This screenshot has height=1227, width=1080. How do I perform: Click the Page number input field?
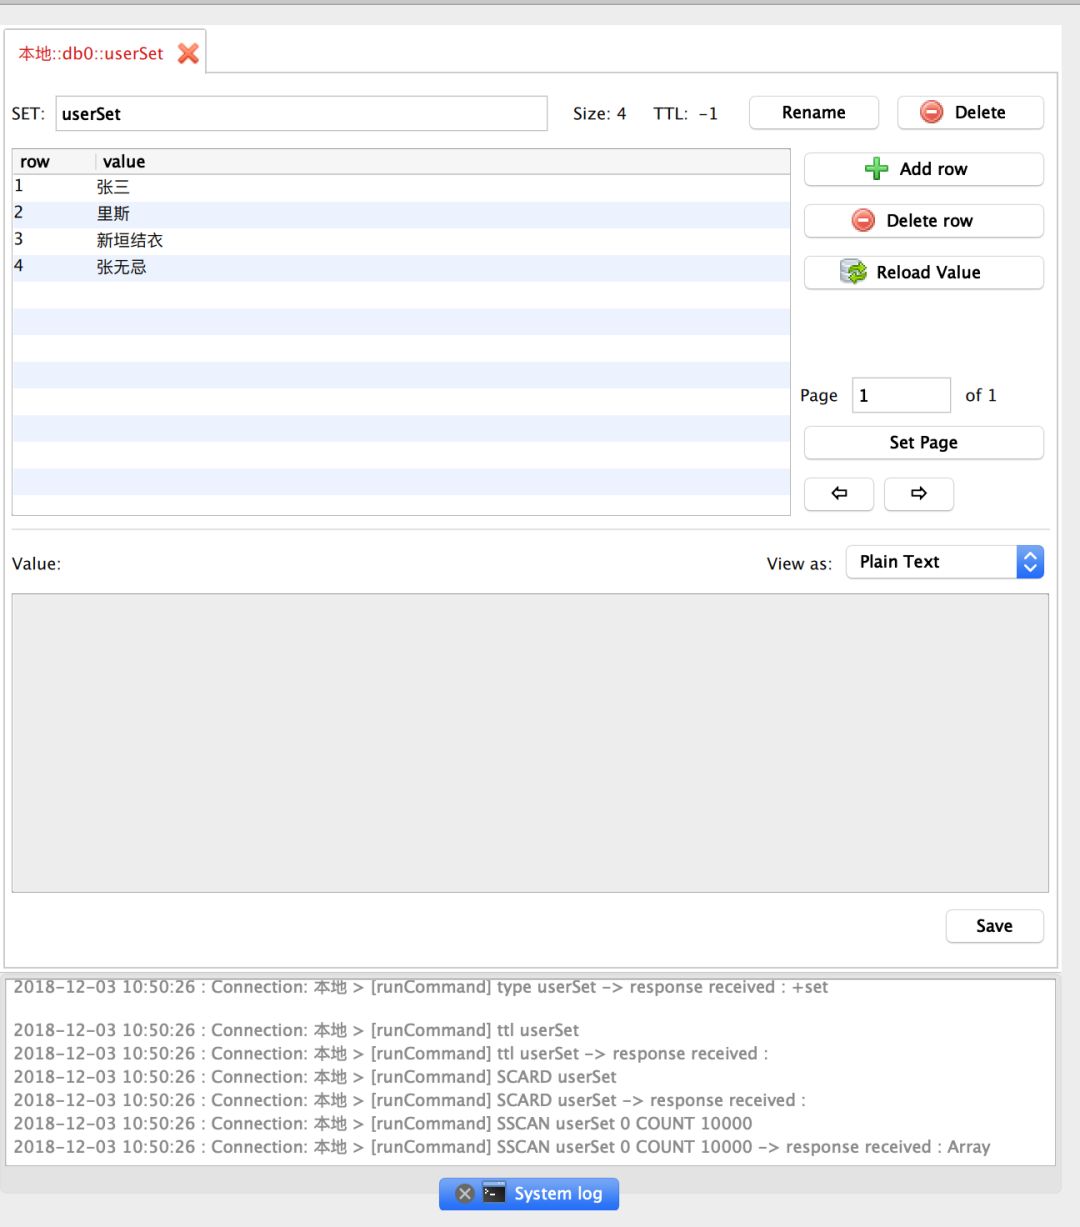coord(900,396)
